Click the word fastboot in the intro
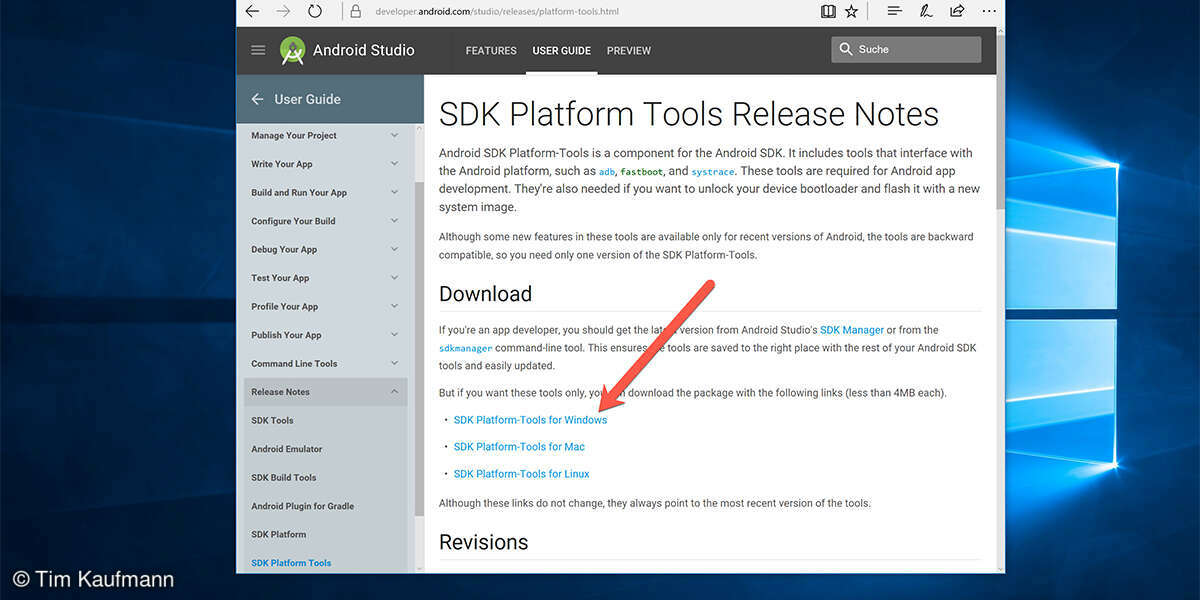This screenshot has width=1200, height=600. [x=641, y=172]
